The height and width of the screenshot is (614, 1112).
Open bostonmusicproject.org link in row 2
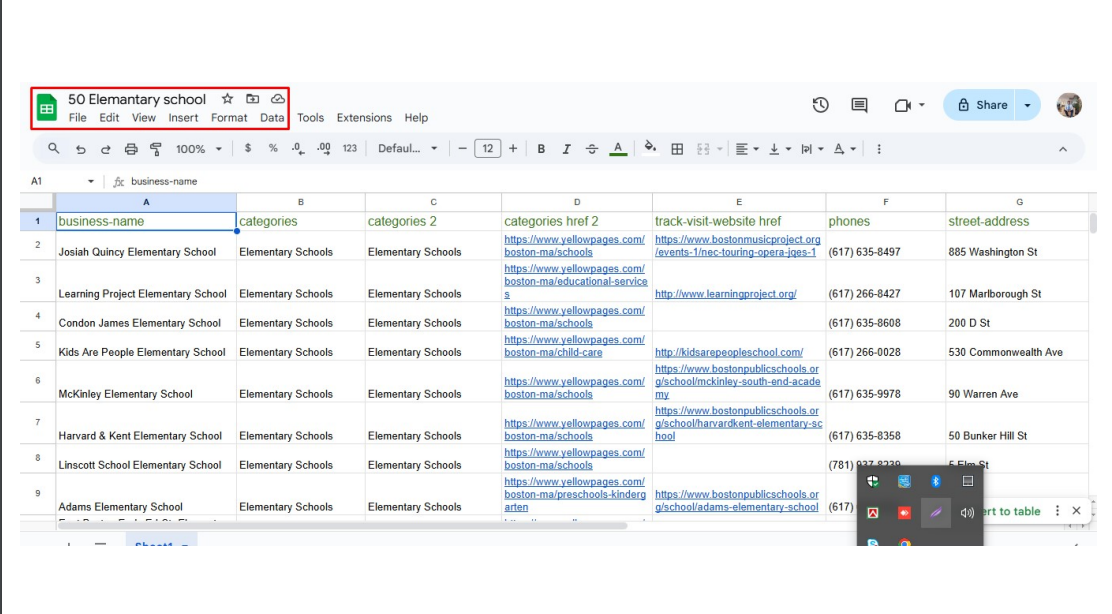(x=738, y=246)
